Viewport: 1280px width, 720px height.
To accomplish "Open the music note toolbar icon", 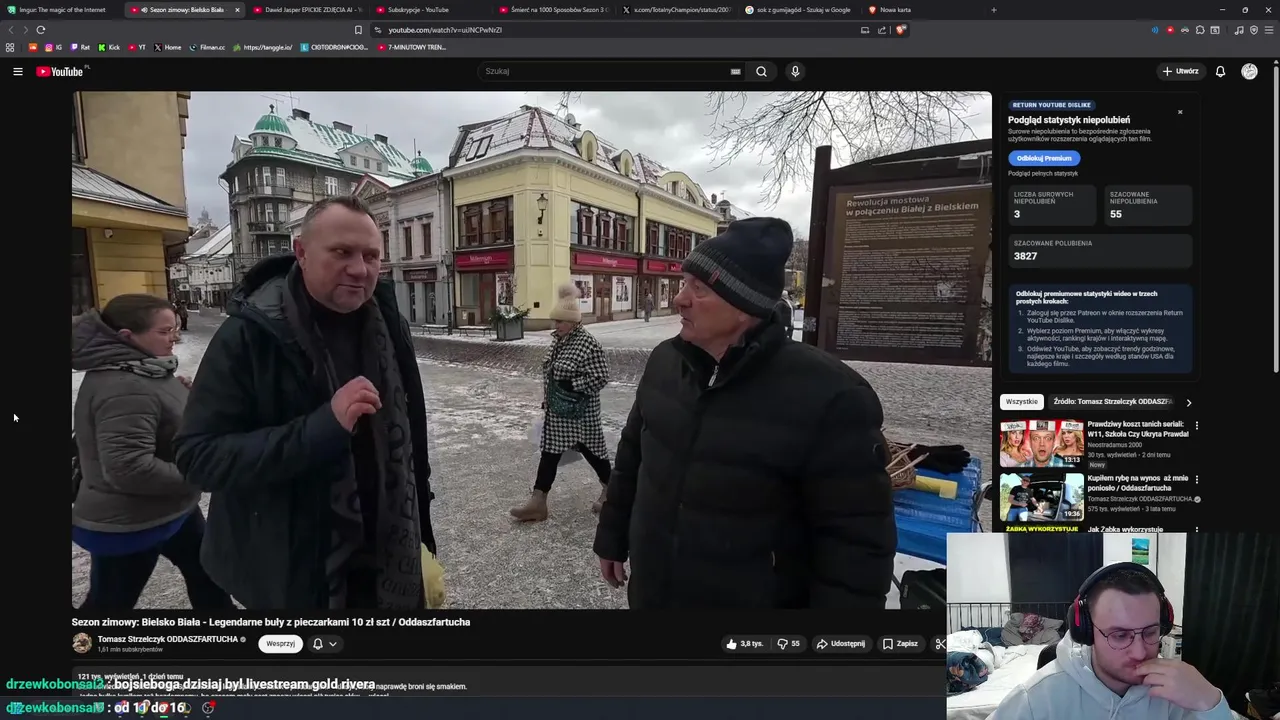I will 1239,30.
